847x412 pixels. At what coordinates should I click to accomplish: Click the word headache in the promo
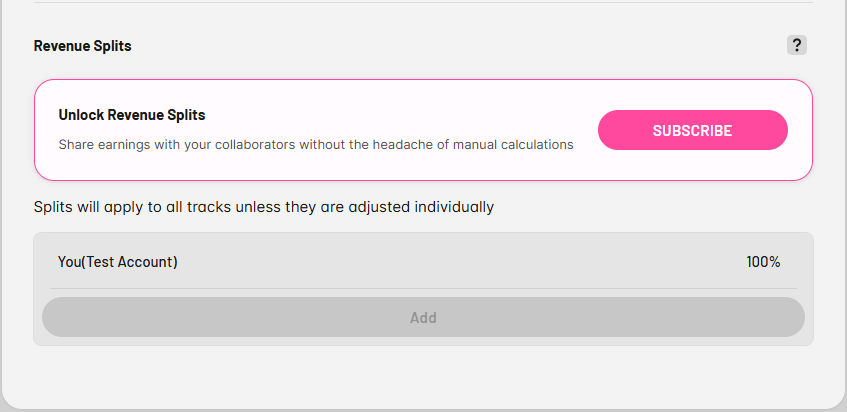[402, 145]
